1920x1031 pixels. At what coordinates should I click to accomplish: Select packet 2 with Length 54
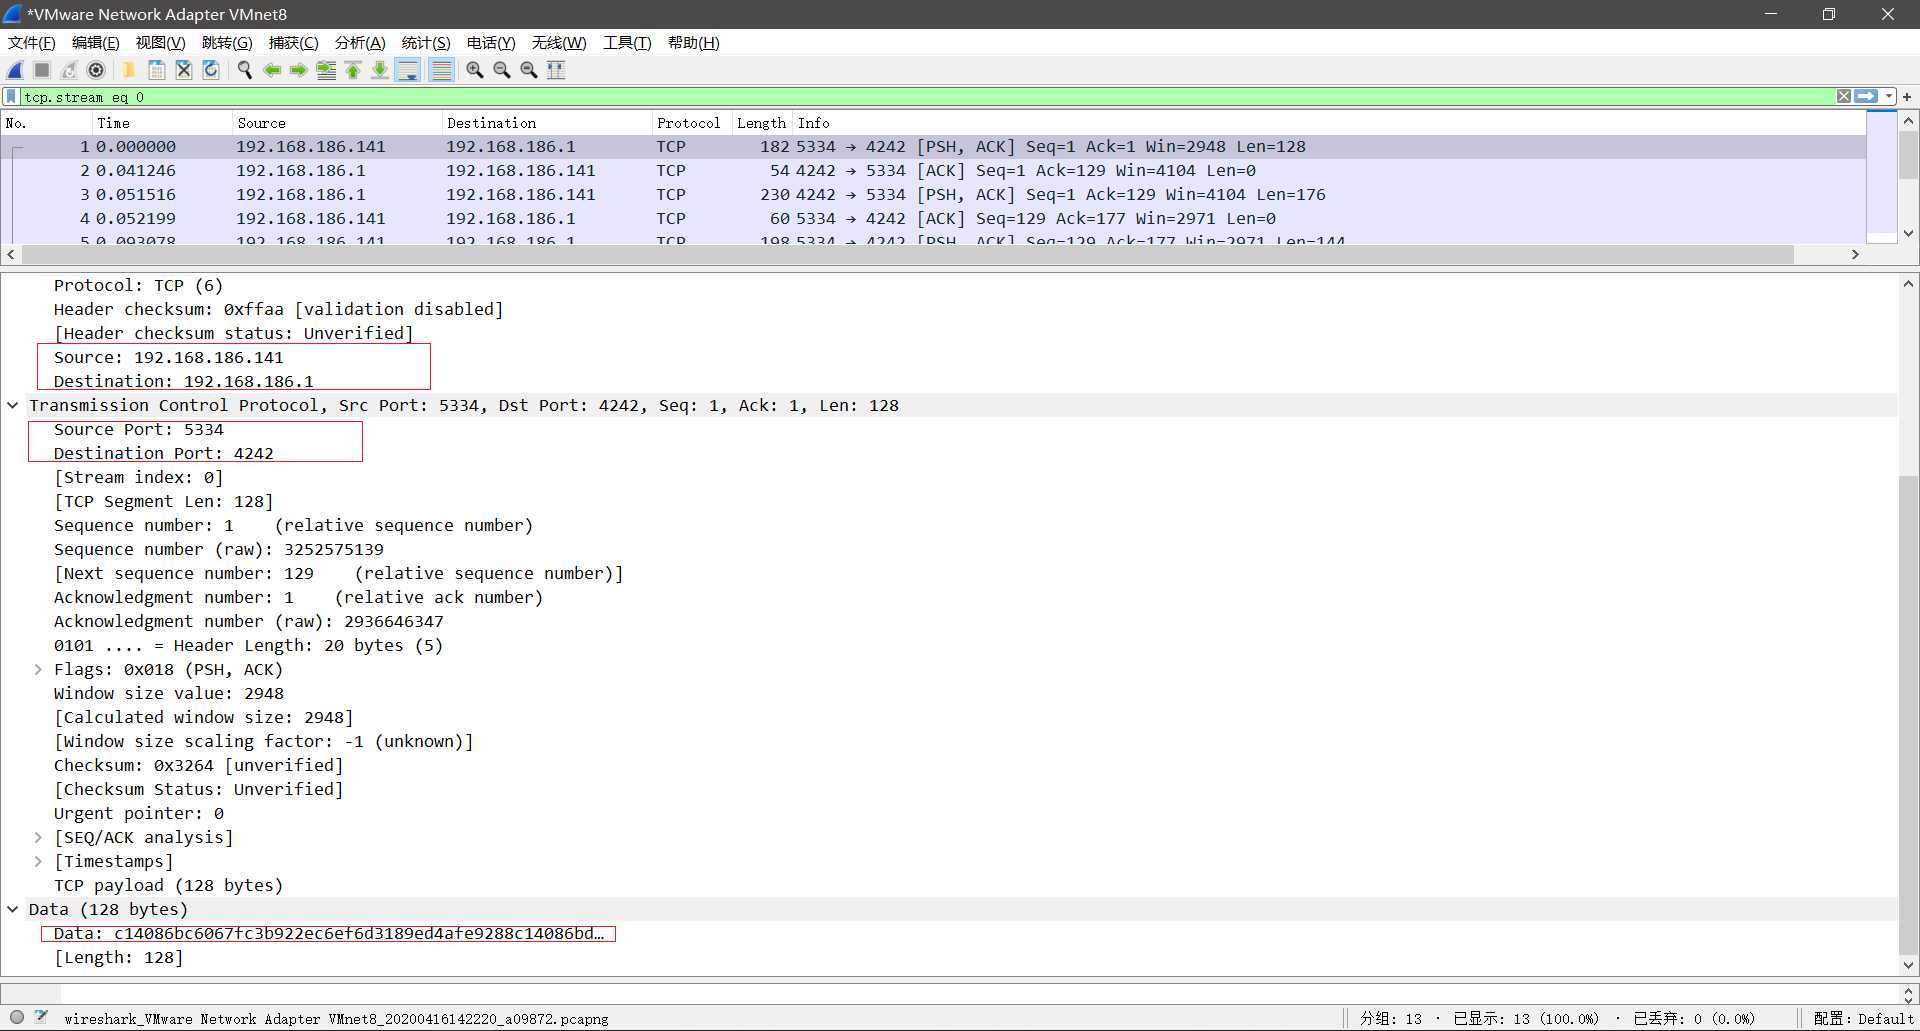(934, 170)
